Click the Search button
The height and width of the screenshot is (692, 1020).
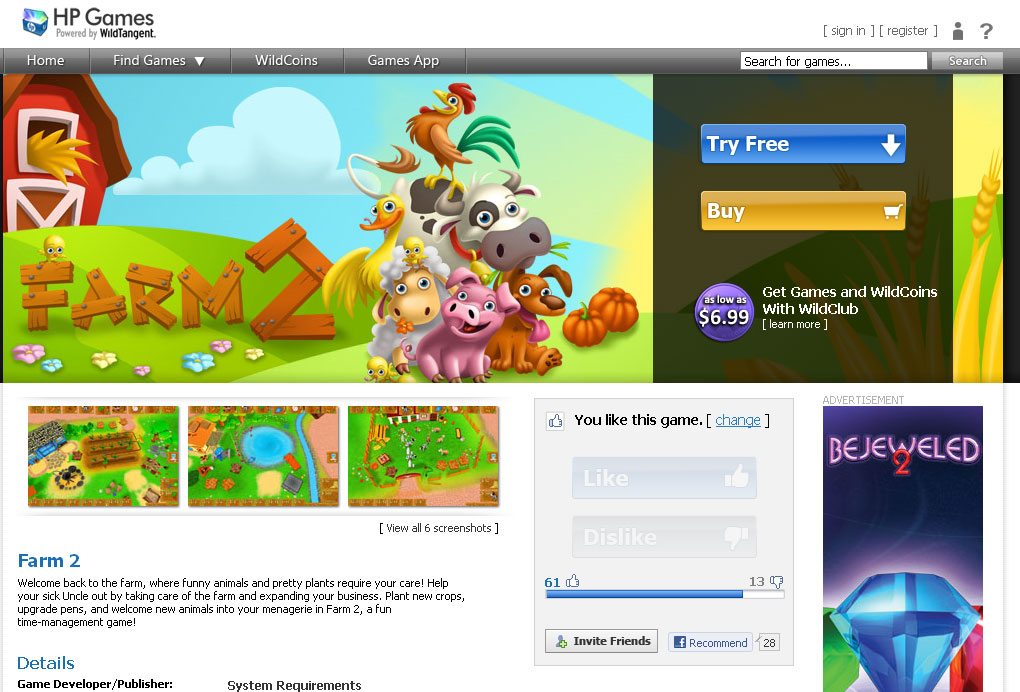point(967,60)
